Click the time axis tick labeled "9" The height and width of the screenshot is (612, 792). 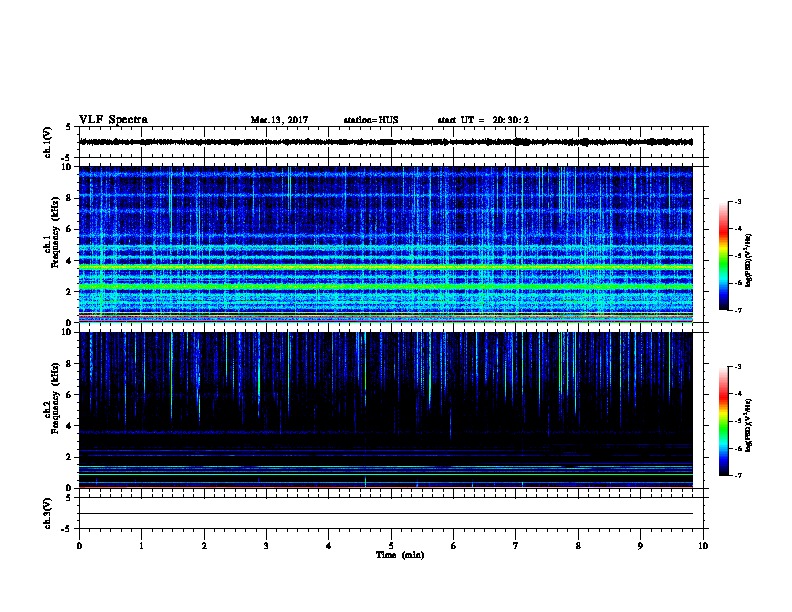640,546
